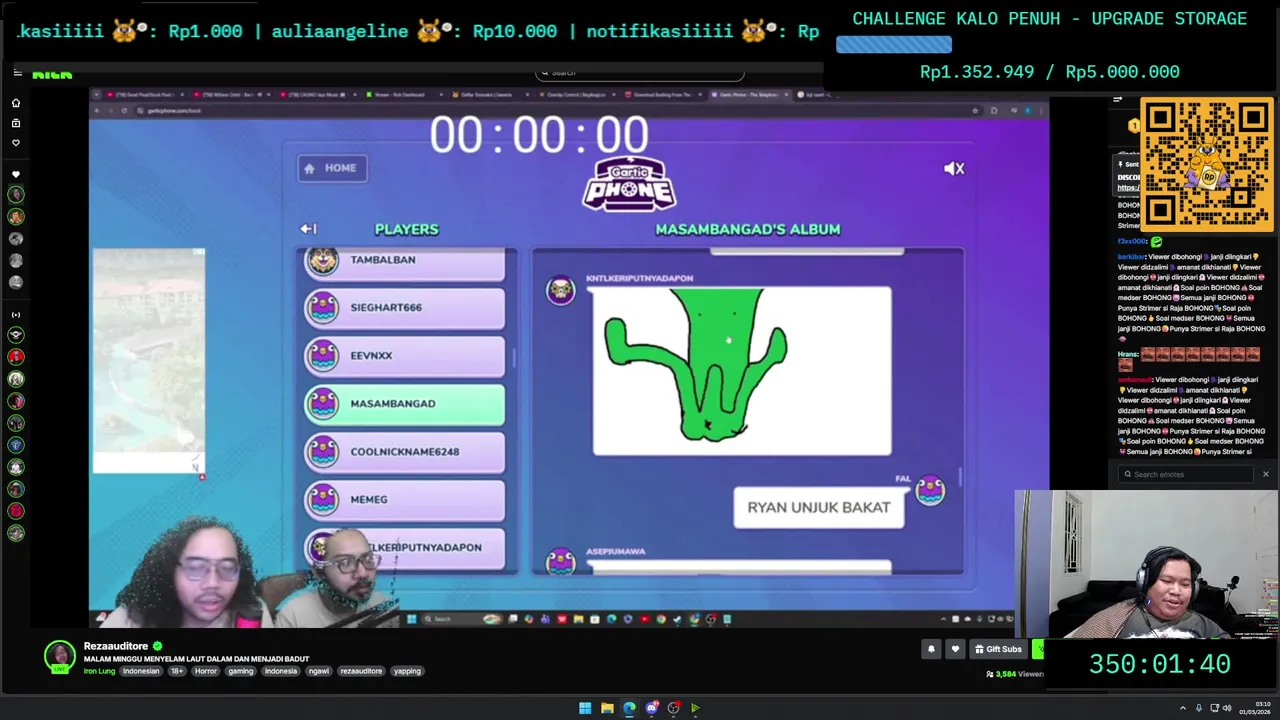This screenshot has width=1280, height=720.
Task: Select the yapping tag
Action: 407,671
